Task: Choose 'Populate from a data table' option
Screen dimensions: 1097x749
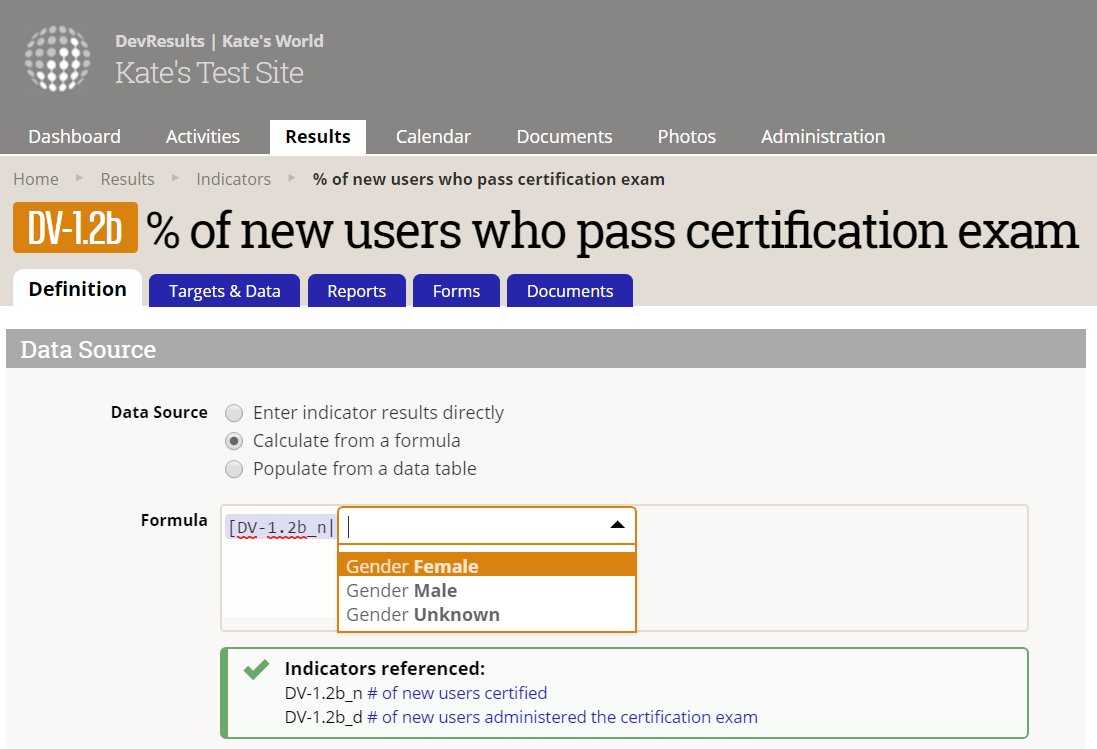Action: point(234,469)
